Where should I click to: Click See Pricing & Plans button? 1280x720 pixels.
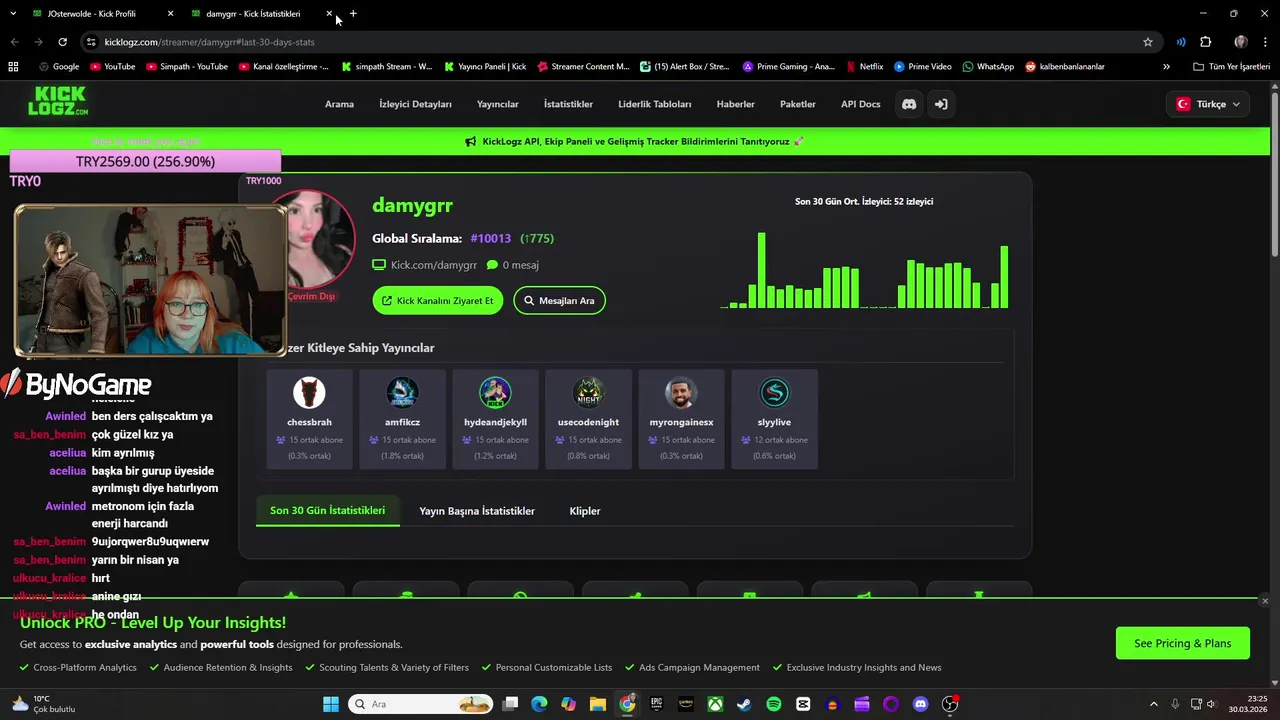click(x=1183, y=643)
